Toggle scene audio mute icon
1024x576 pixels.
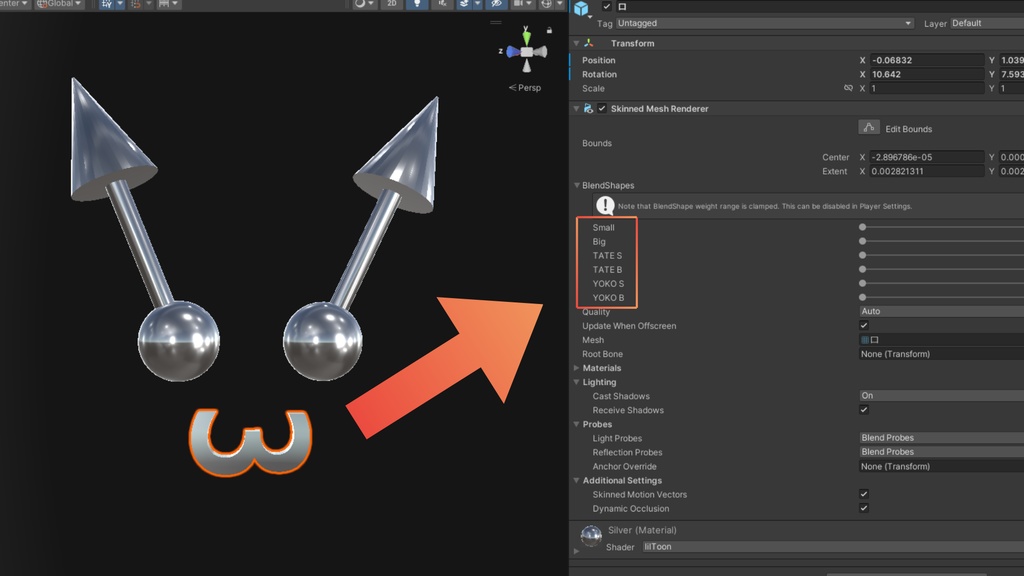(x=442, y=4)
